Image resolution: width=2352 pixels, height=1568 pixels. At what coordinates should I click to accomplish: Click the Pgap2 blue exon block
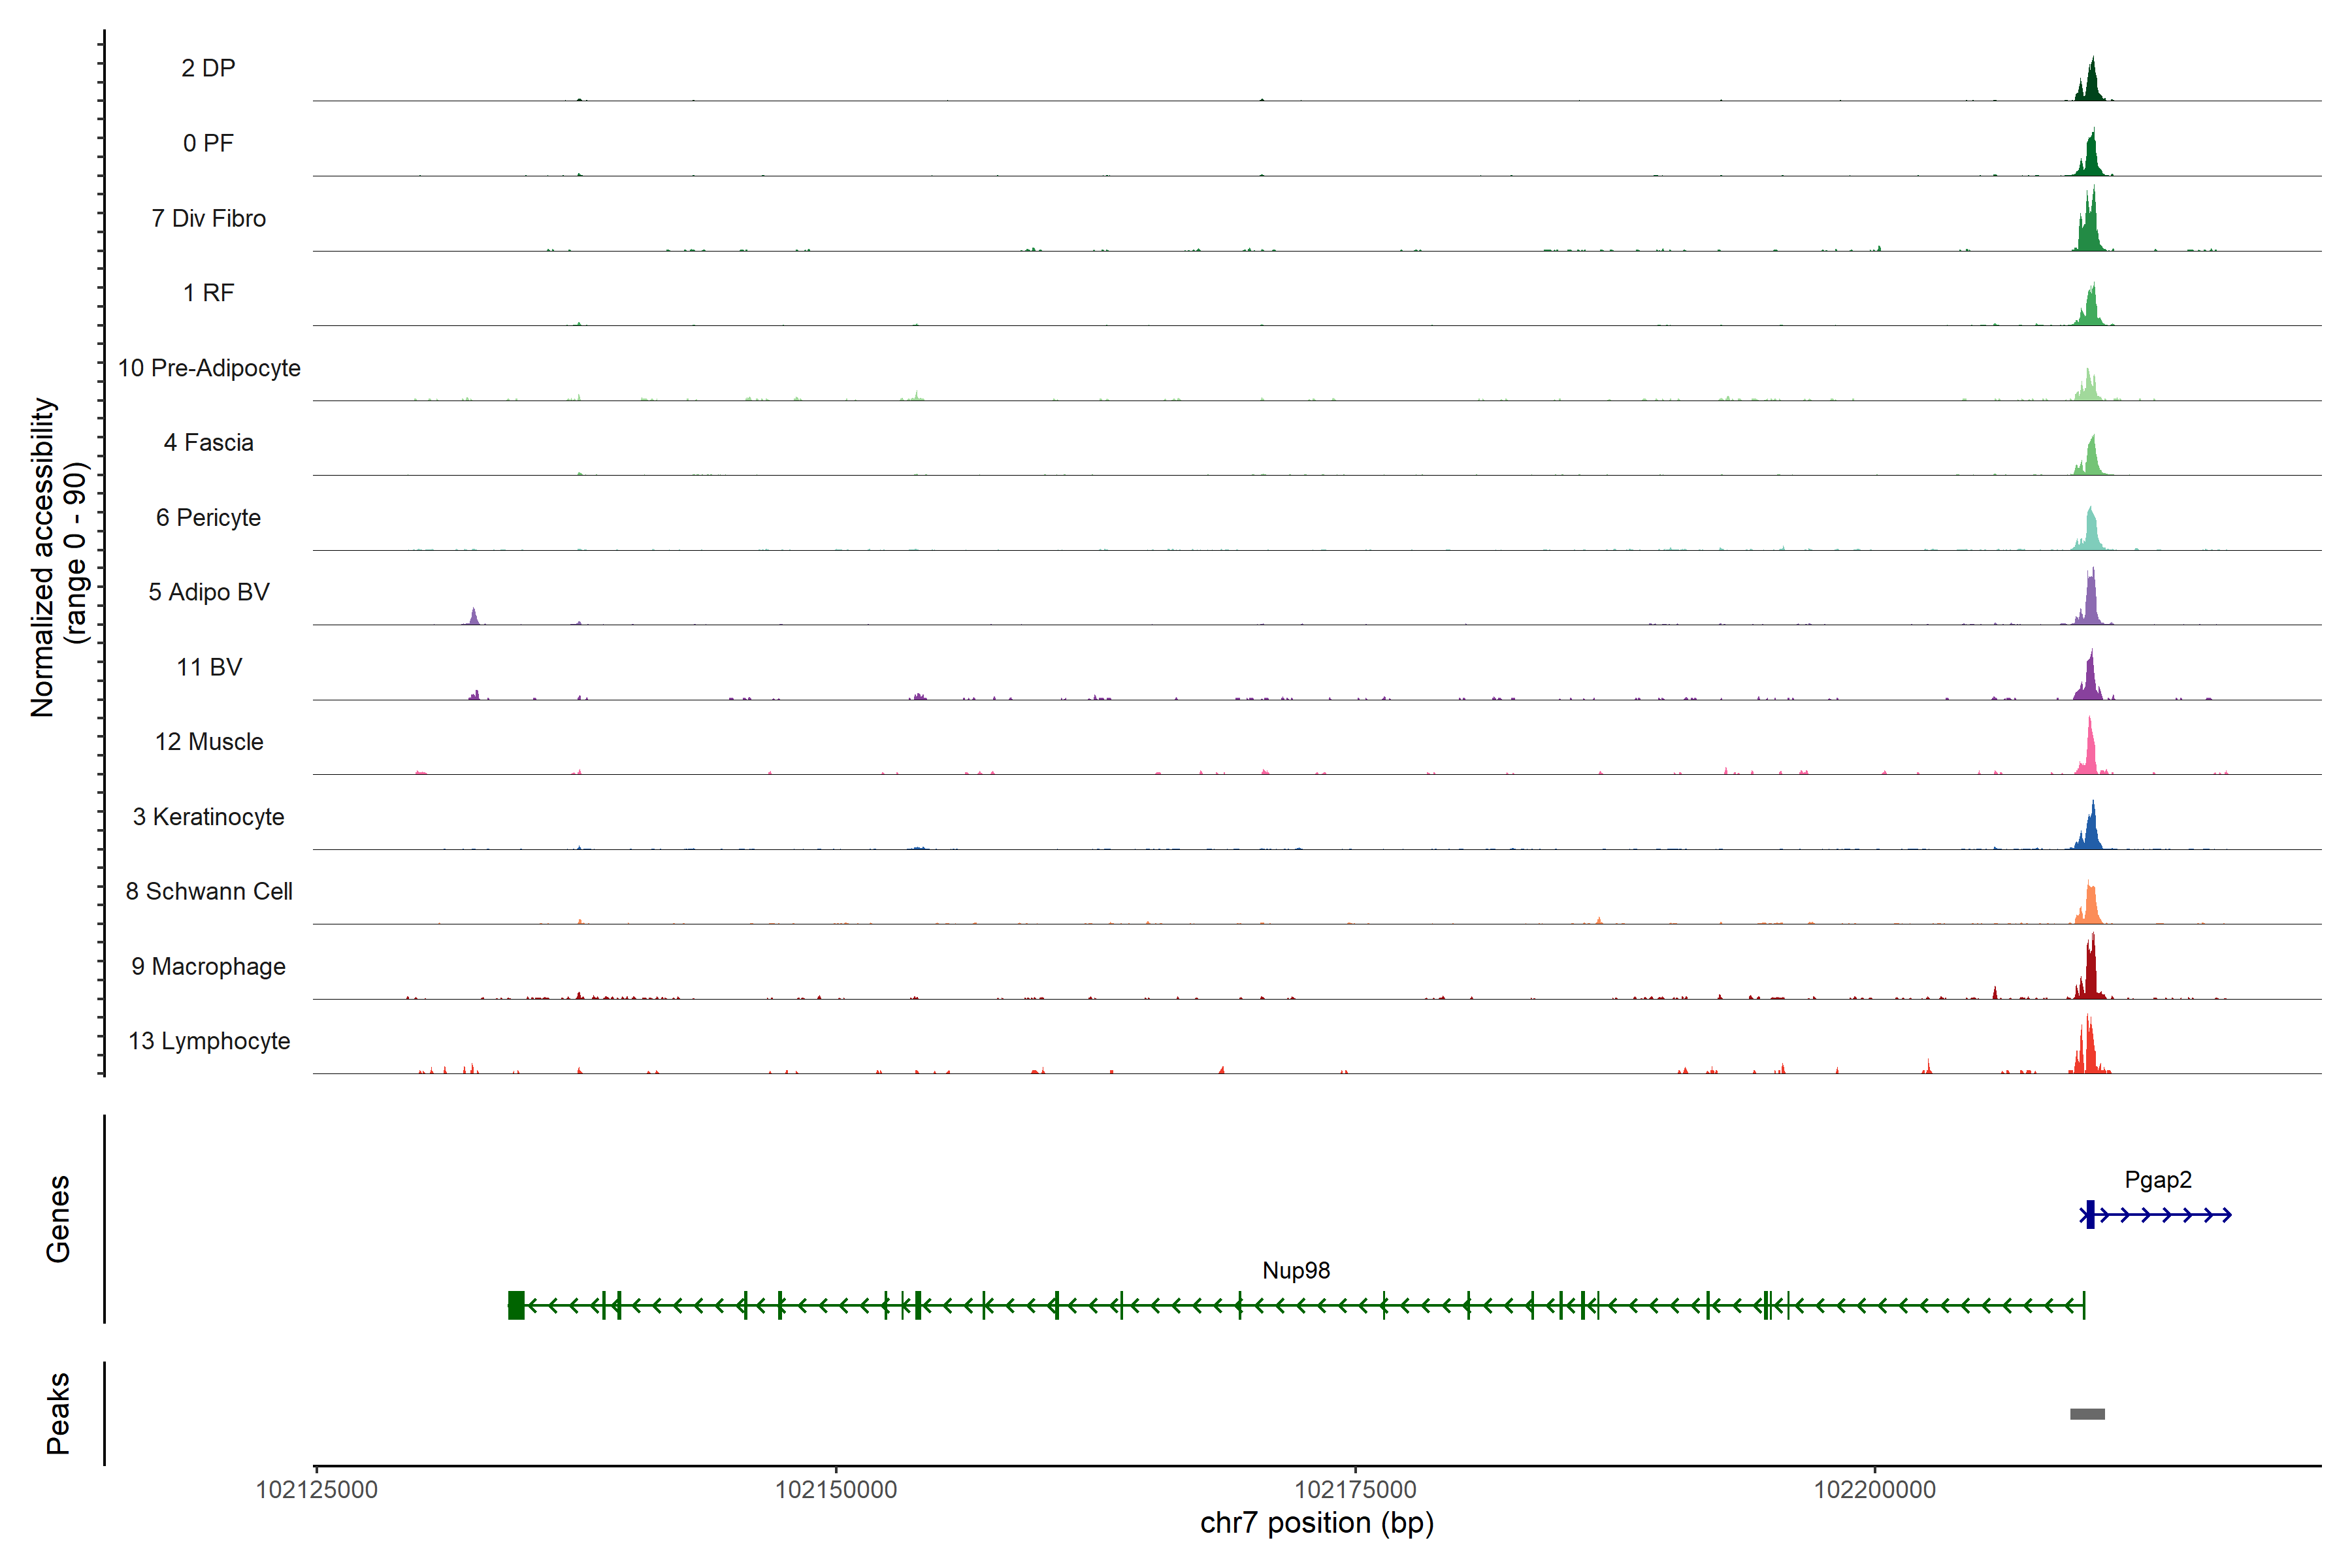pyautogui.click(x=2090, y=1215)
